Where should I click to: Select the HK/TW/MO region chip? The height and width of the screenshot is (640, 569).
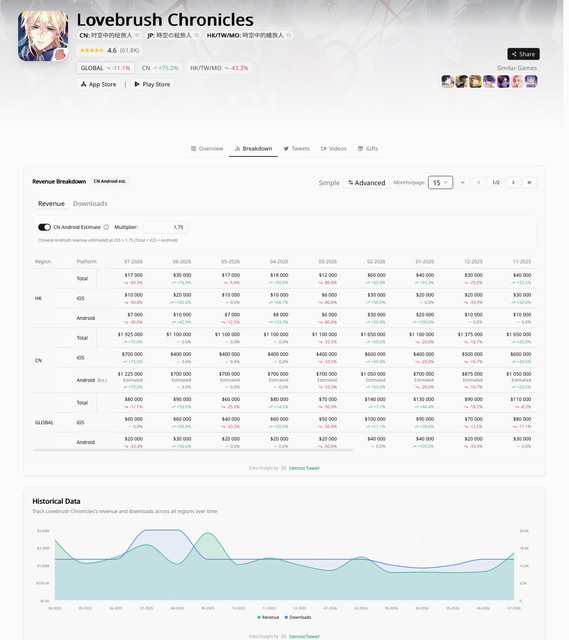point(219,68)
